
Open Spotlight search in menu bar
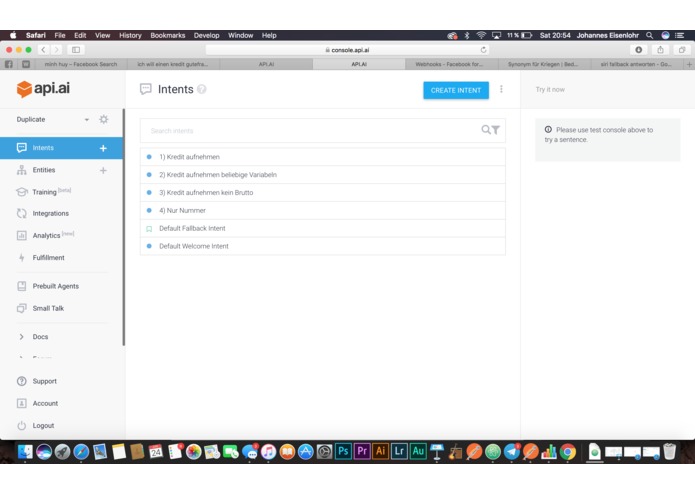pyautogui.click(x=649, y=35)
